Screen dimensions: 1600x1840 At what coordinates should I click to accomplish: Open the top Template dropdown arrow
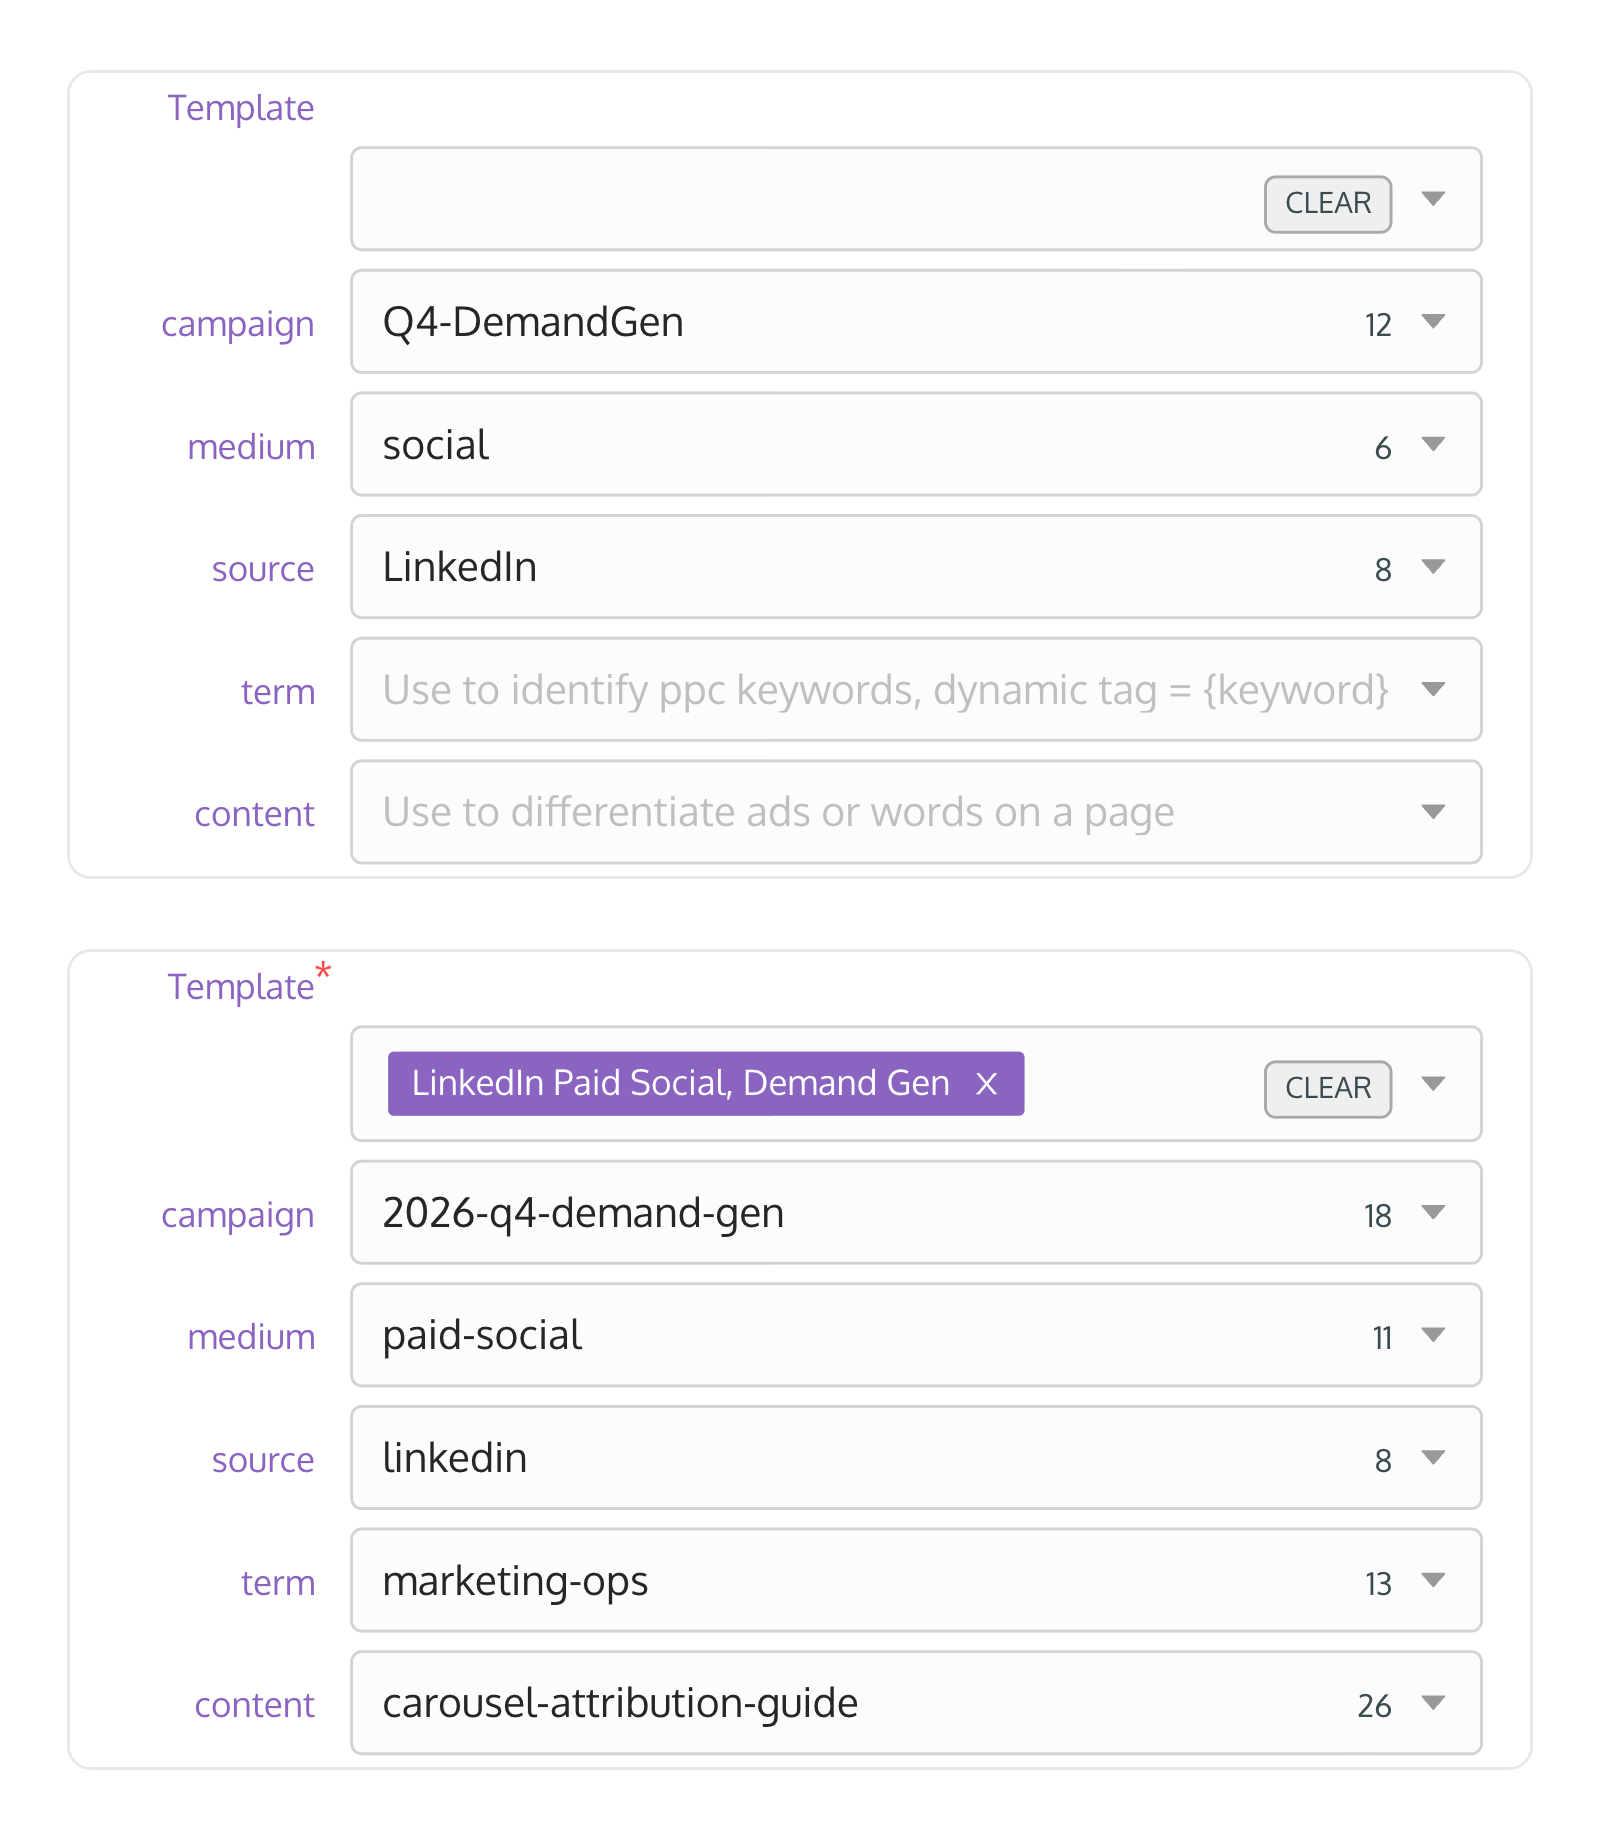click(1433, 199)
